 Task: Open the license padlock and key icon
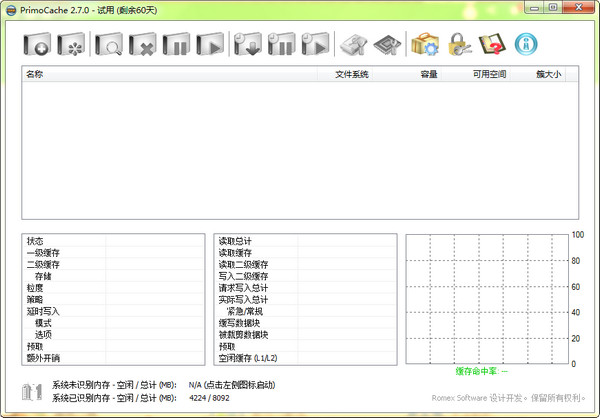459,45
